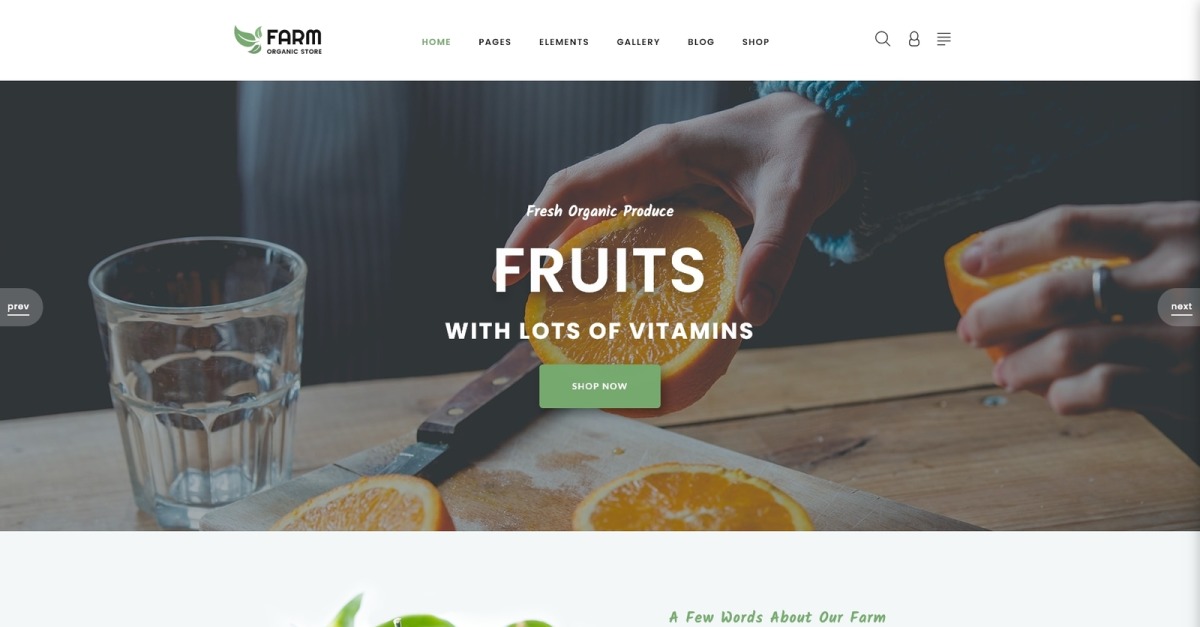Click the 'Fresh Organic Produce' tagline
The image size is (1200, 627).
(600, 211)
